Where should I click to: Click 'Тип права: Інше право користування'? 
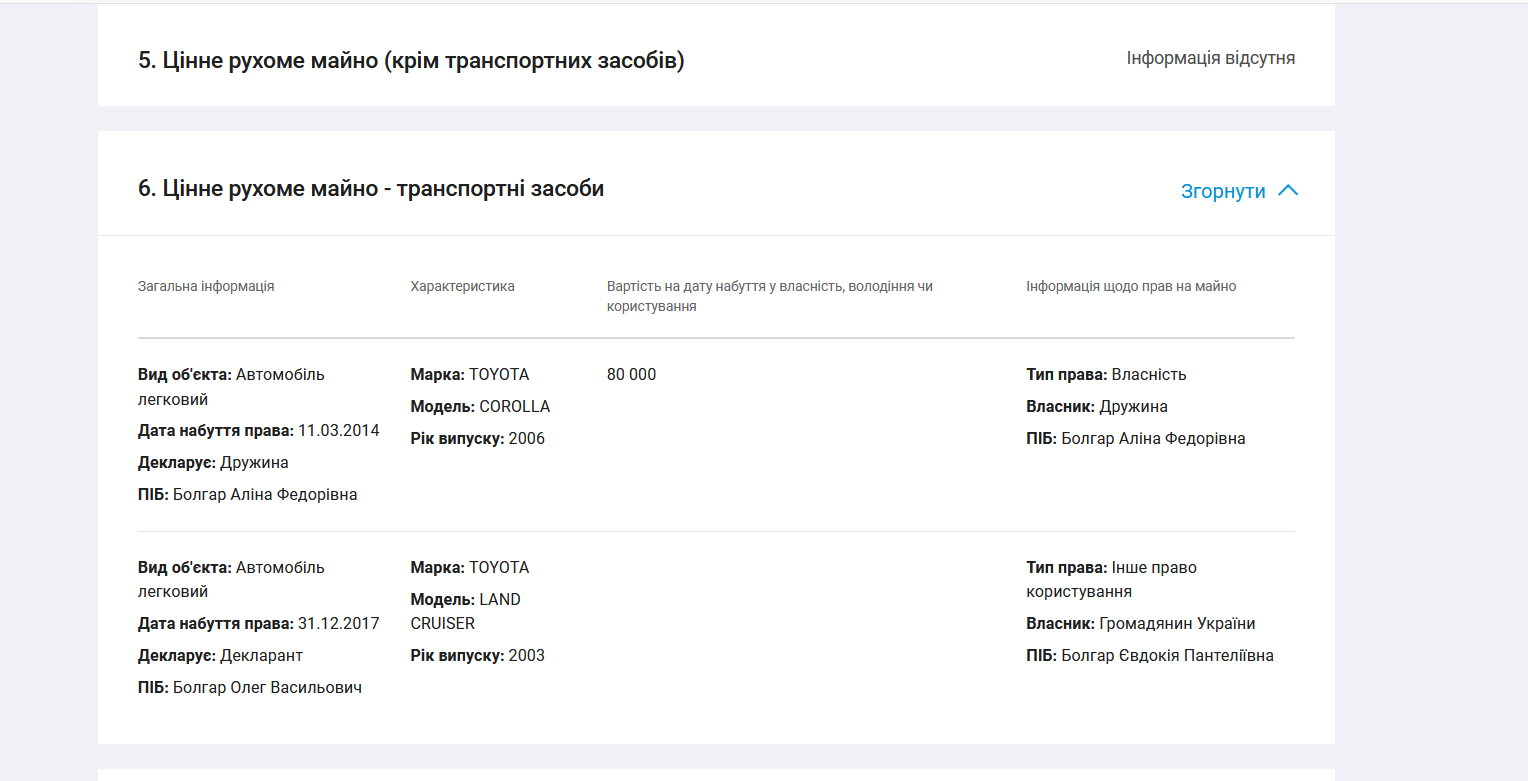[1111, 579]
